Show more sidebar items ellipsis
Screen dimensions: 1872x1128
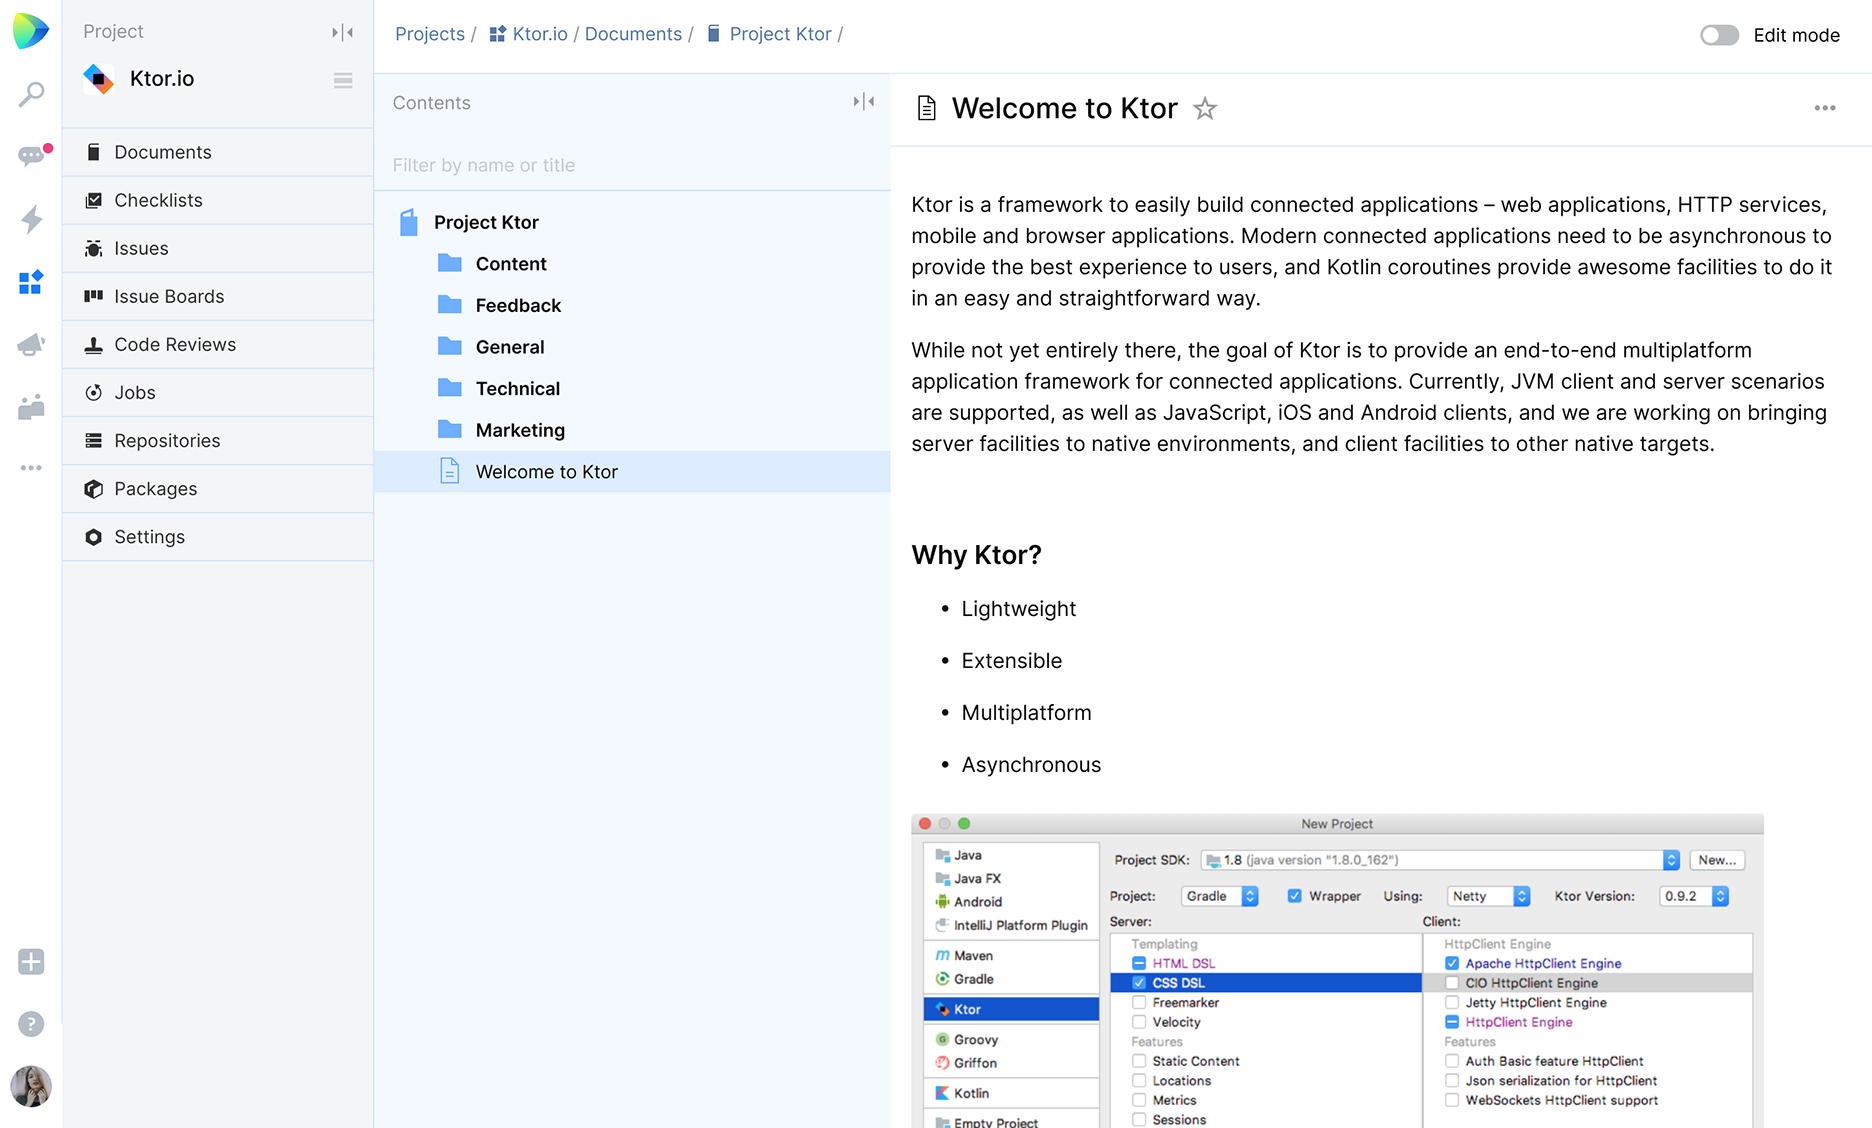click(x=31, y=468)
